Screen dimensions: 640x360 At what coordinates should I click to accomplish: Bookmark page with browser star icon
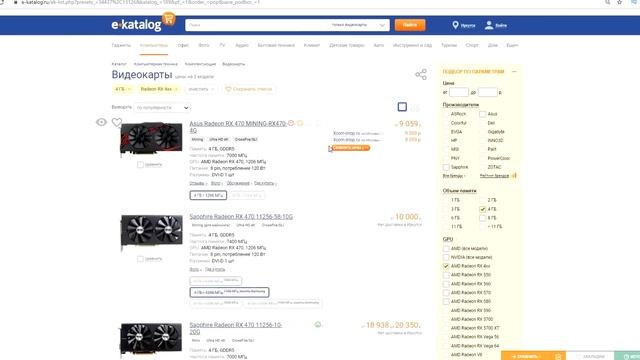(620, 2)
